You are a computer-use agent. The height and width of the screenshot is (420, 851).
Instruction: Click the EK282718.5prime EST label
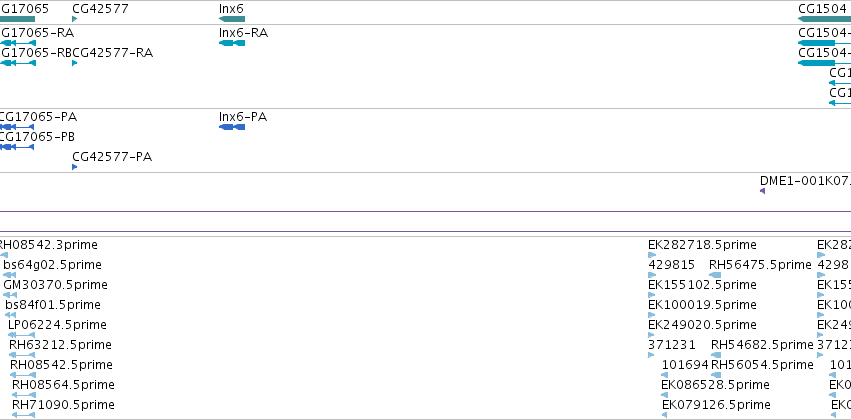tap(702, 245)
